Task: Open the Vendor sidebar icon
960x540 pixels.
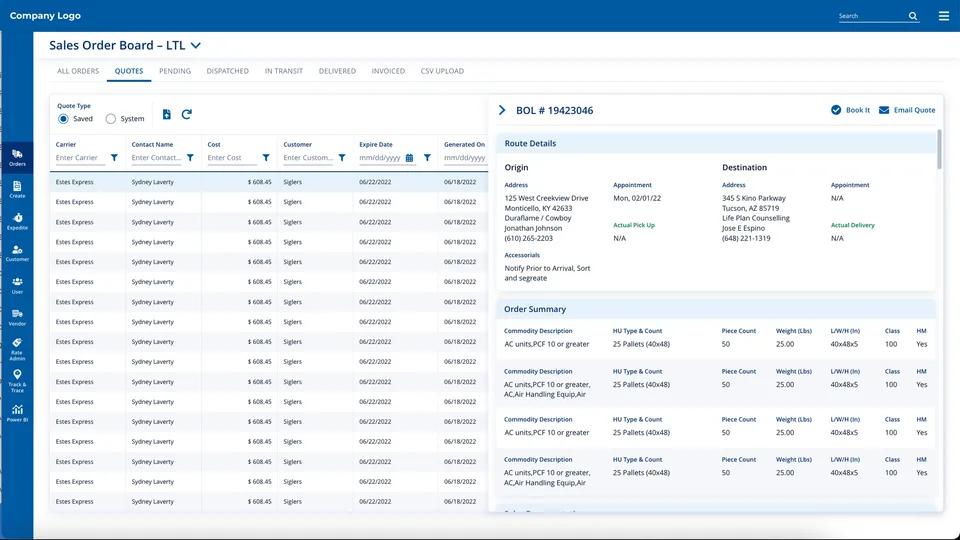Action: tap(17, 317)
